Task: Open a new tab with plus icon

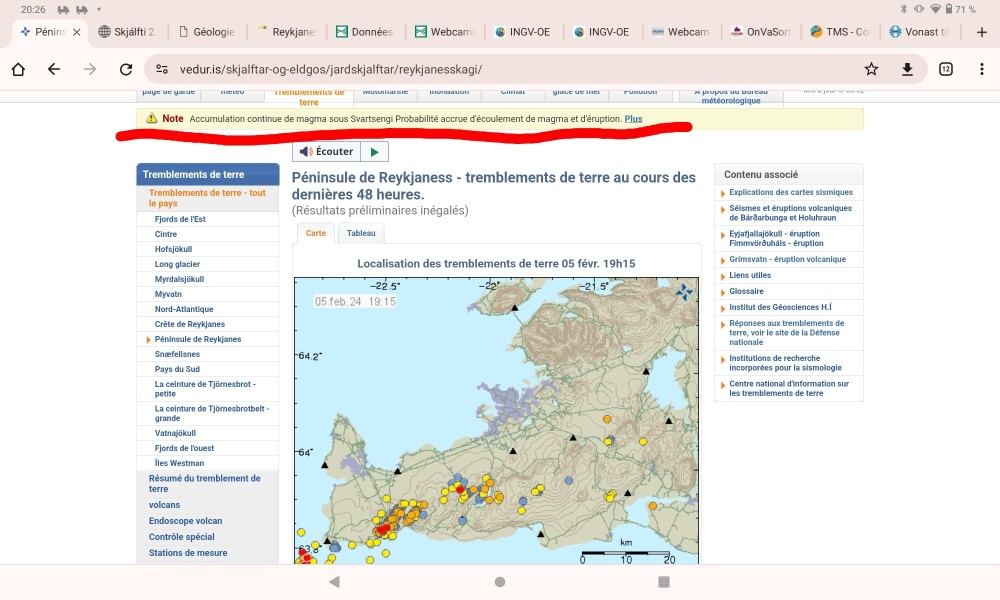Action: (981, 31)
